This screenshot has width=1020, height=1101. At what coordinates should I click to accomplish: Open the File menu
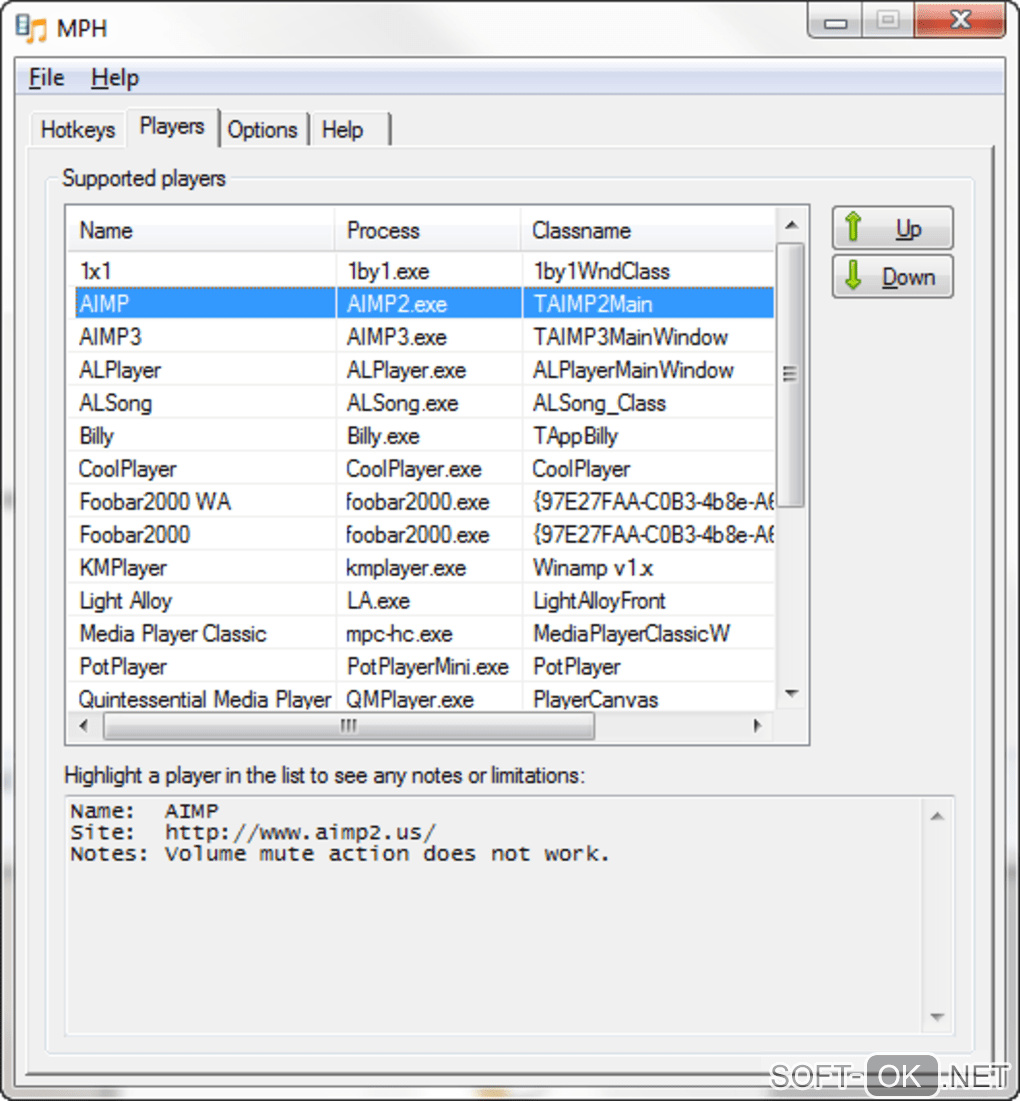(46, 77)
